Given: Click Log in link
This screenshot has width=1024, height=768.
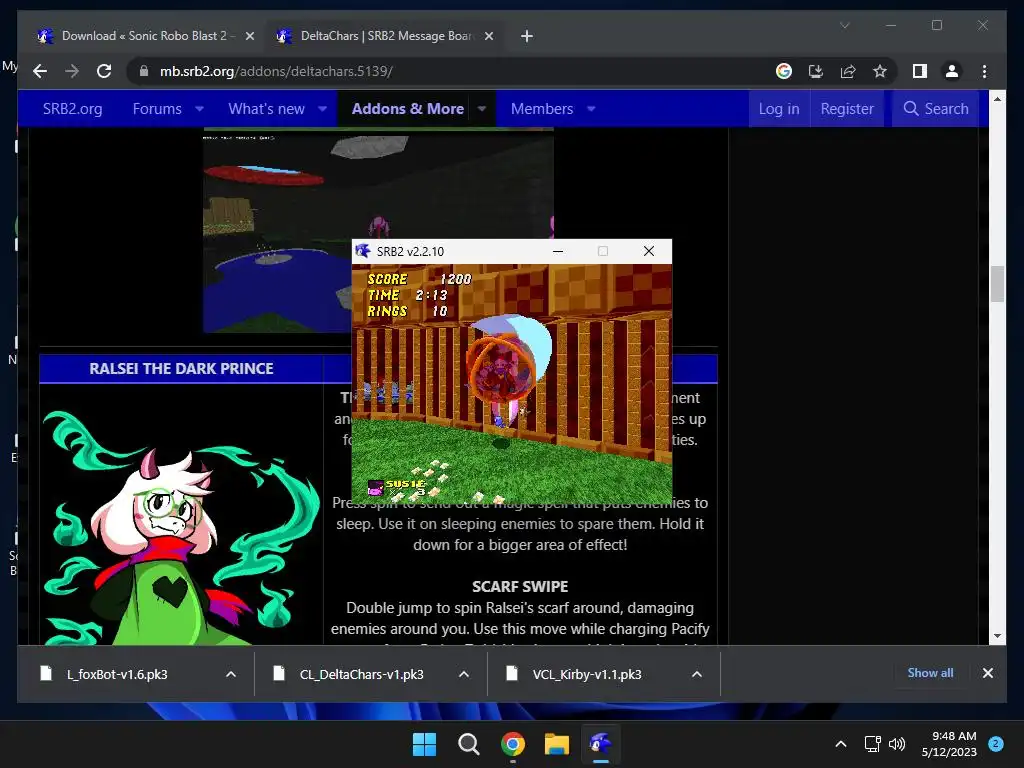Looking at the screenshot, I should point(778,108).
